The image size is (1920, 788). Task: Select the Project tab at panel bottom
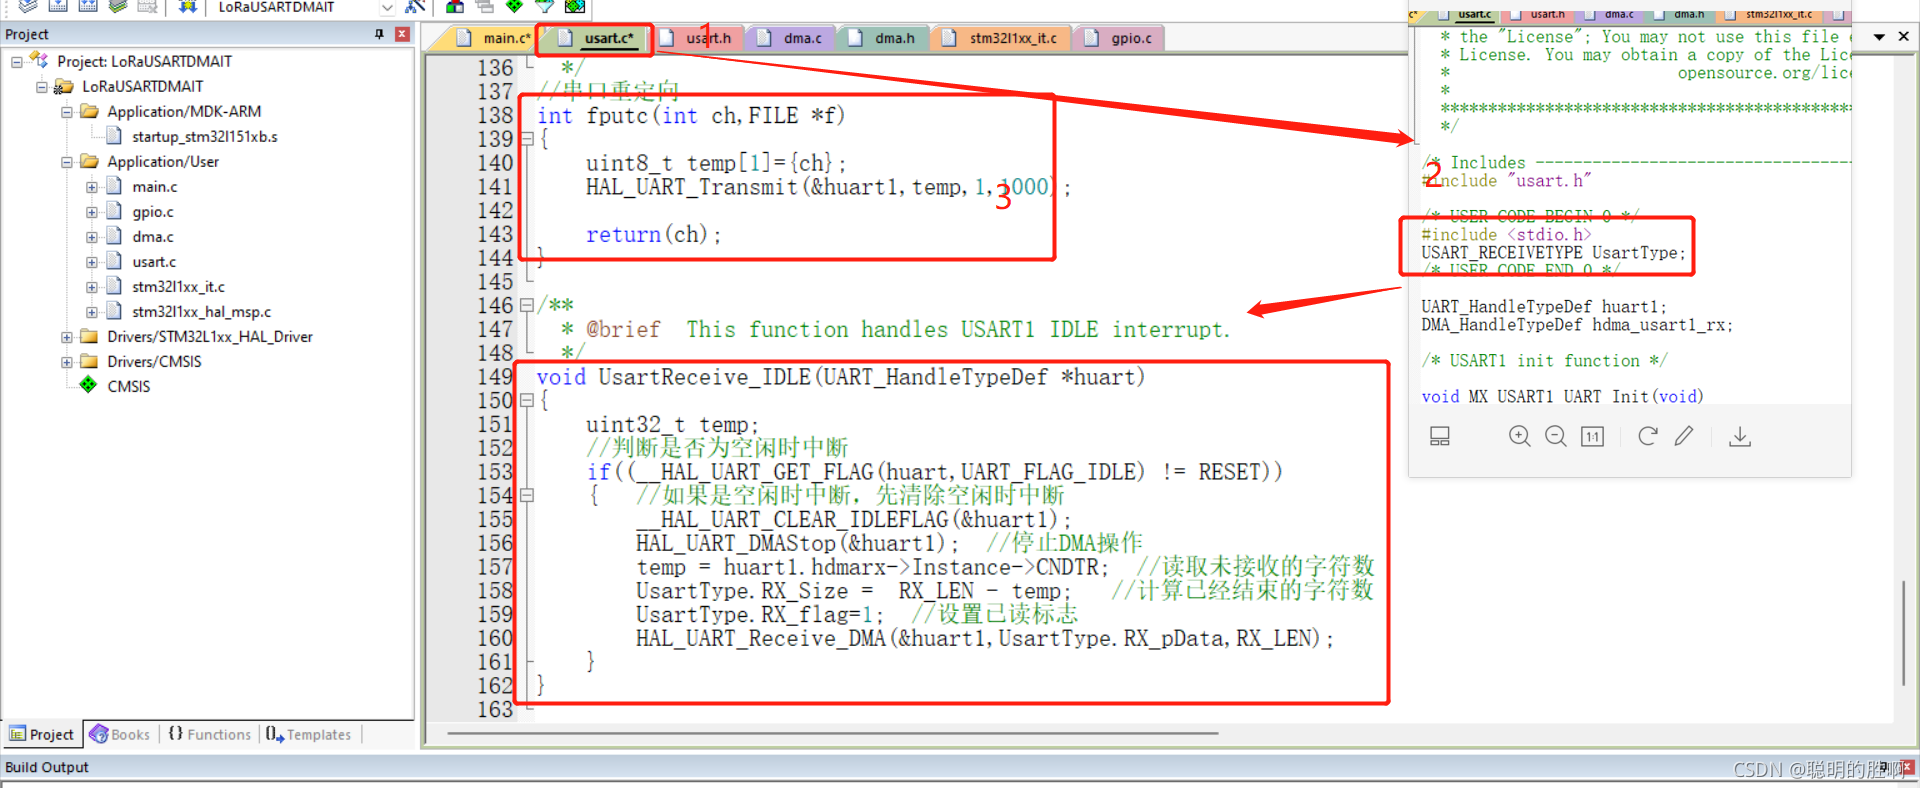click(x=42, y=734)
